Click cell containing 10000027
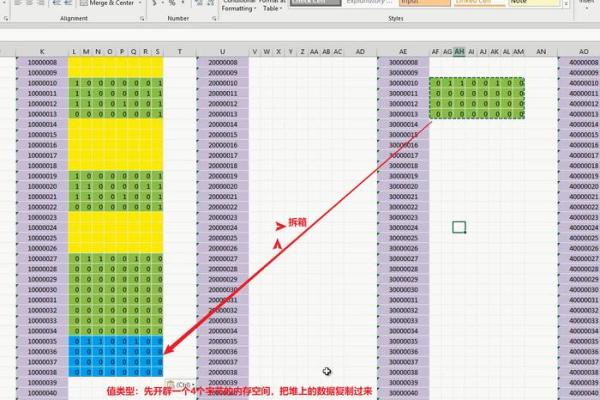This screenshot has width=600, height=400. [x=42, y=259]
